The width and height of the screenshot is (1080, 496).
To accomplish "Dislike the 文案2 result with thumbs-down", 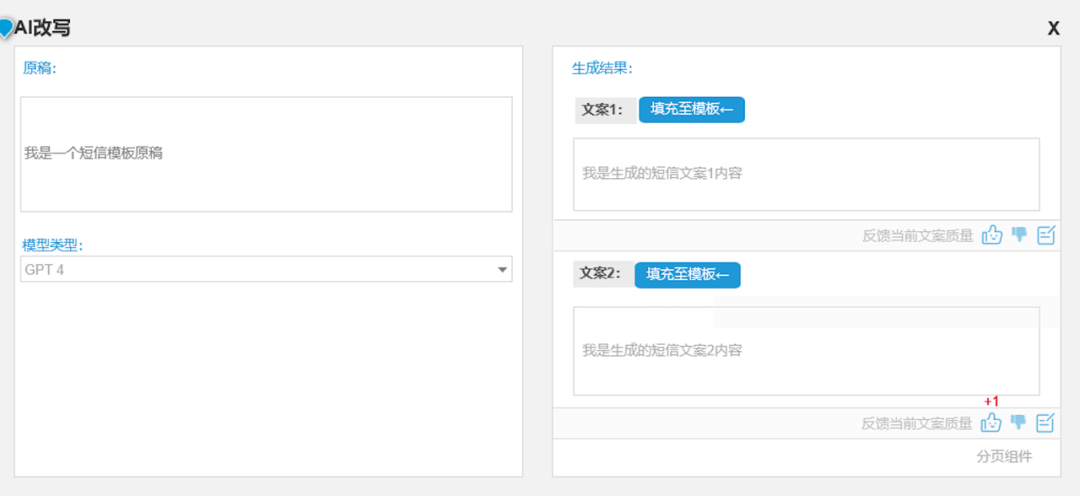I will 1018,422.
